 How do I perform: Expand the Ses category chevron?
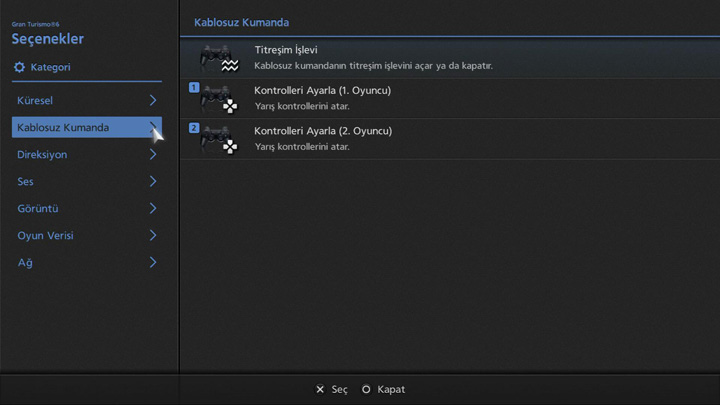pyautogui.click(x=153, y=182)
